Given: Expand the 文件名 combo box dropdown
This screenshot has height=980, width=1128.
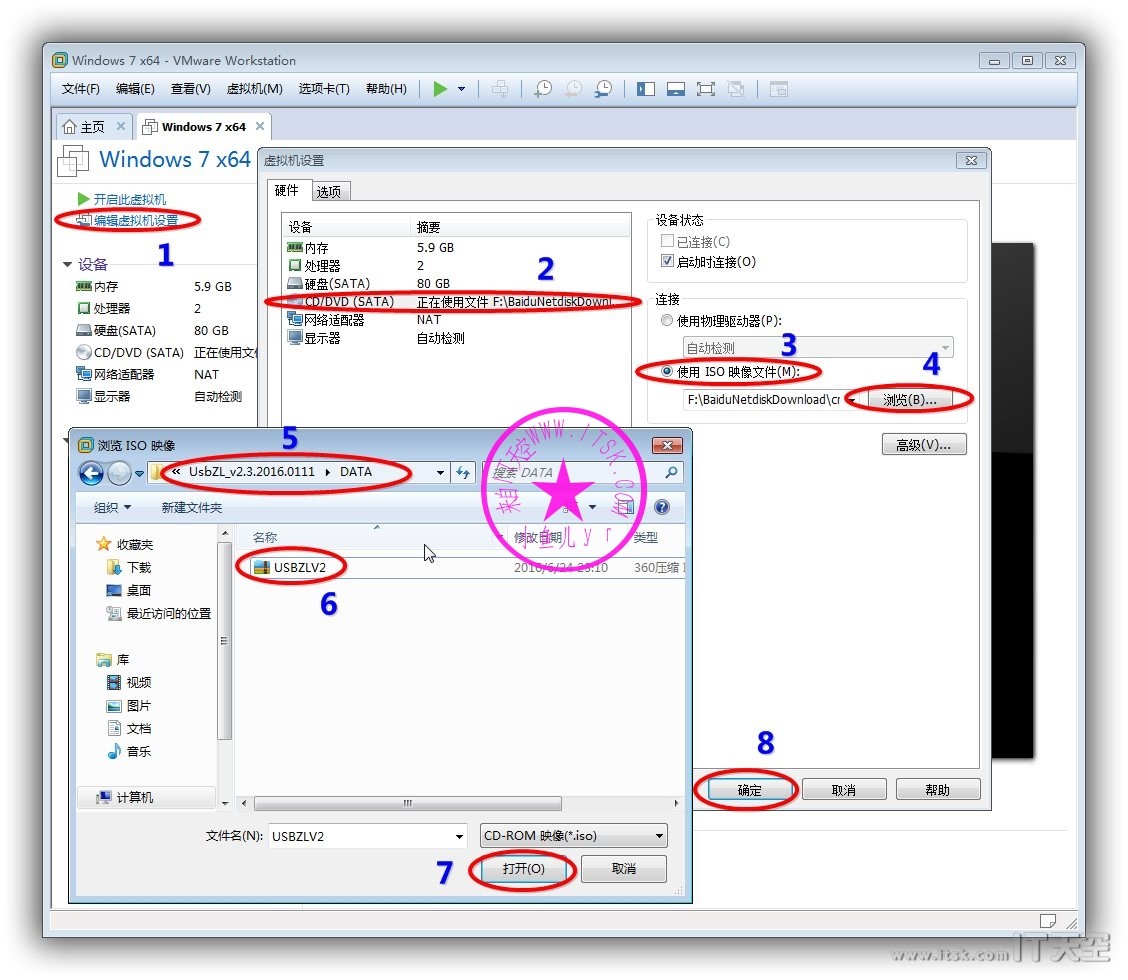Looking at the screenshot, I should tap(459, 836).
